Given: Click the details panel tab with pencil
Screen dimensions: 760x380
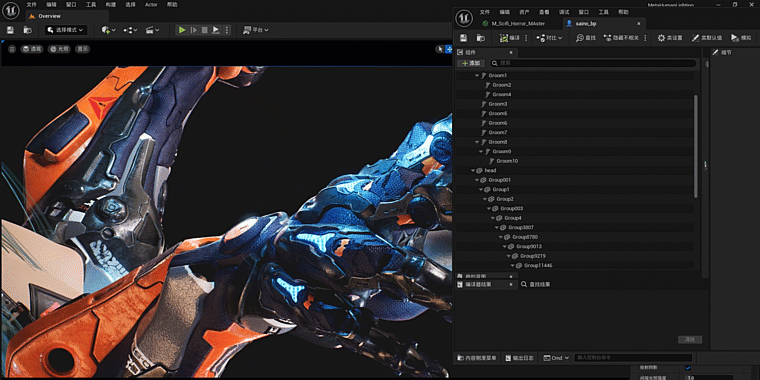Looking at the screenshot, I should 722,52.
